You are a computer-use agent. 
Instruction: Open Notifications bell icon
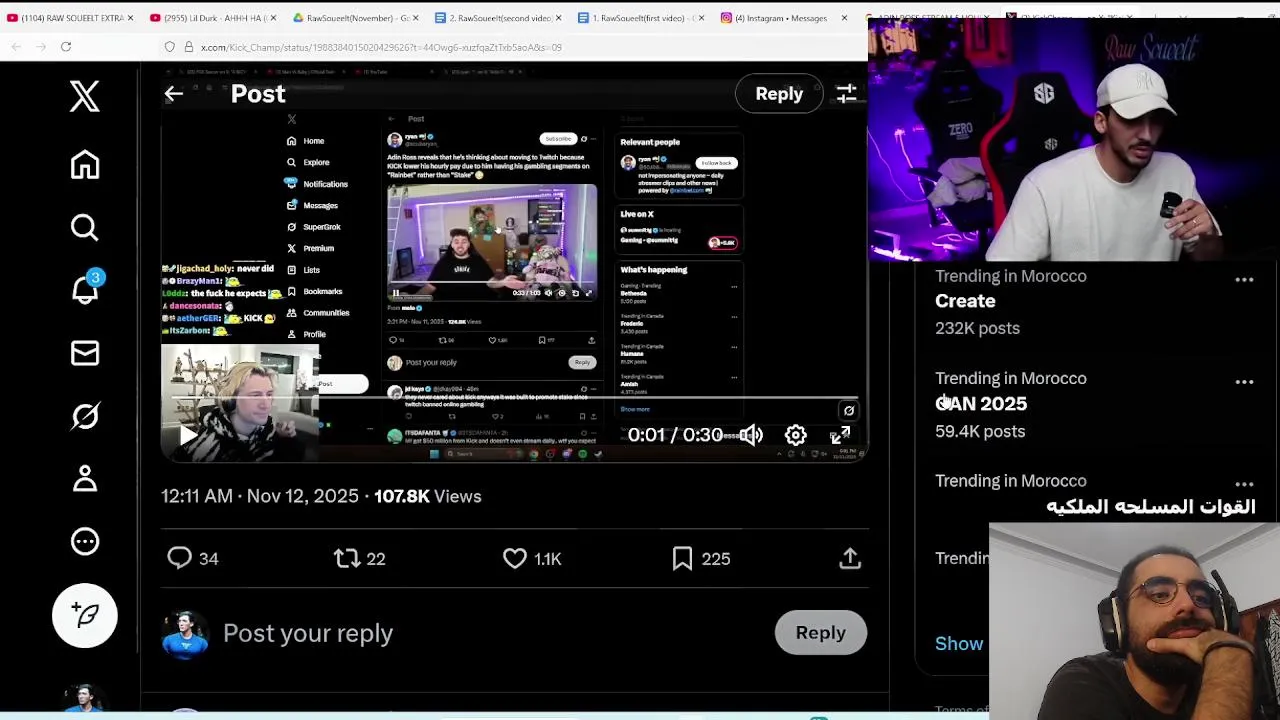85,289
